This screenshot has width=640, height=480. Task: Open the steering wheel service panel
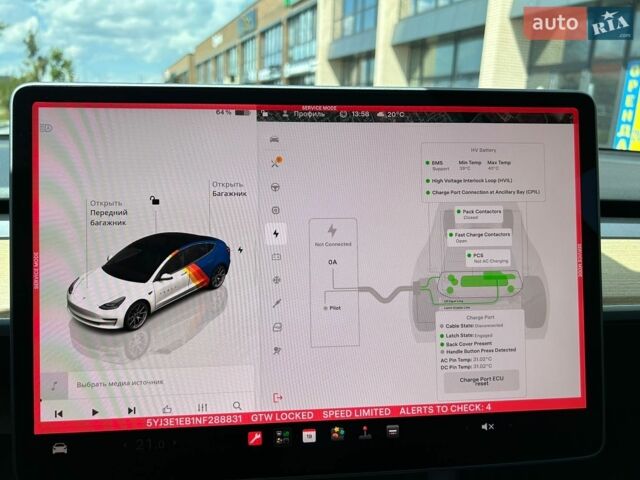click(x=276, y=187)
